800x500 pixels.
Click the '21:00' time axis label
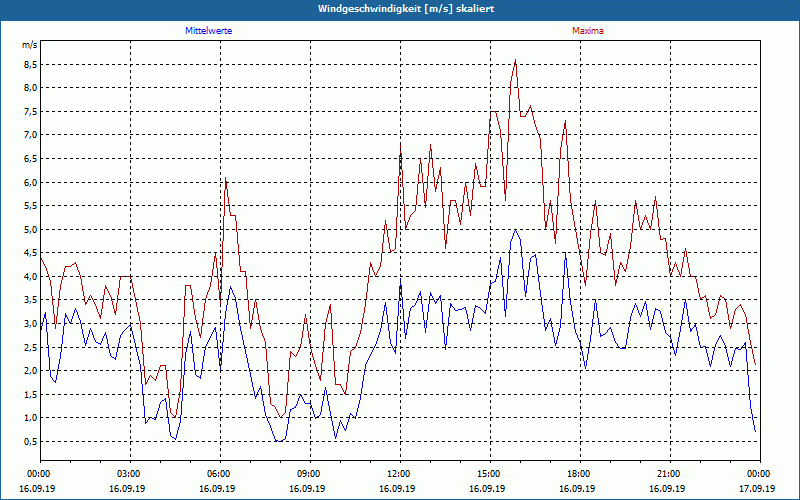pos(667,474)
